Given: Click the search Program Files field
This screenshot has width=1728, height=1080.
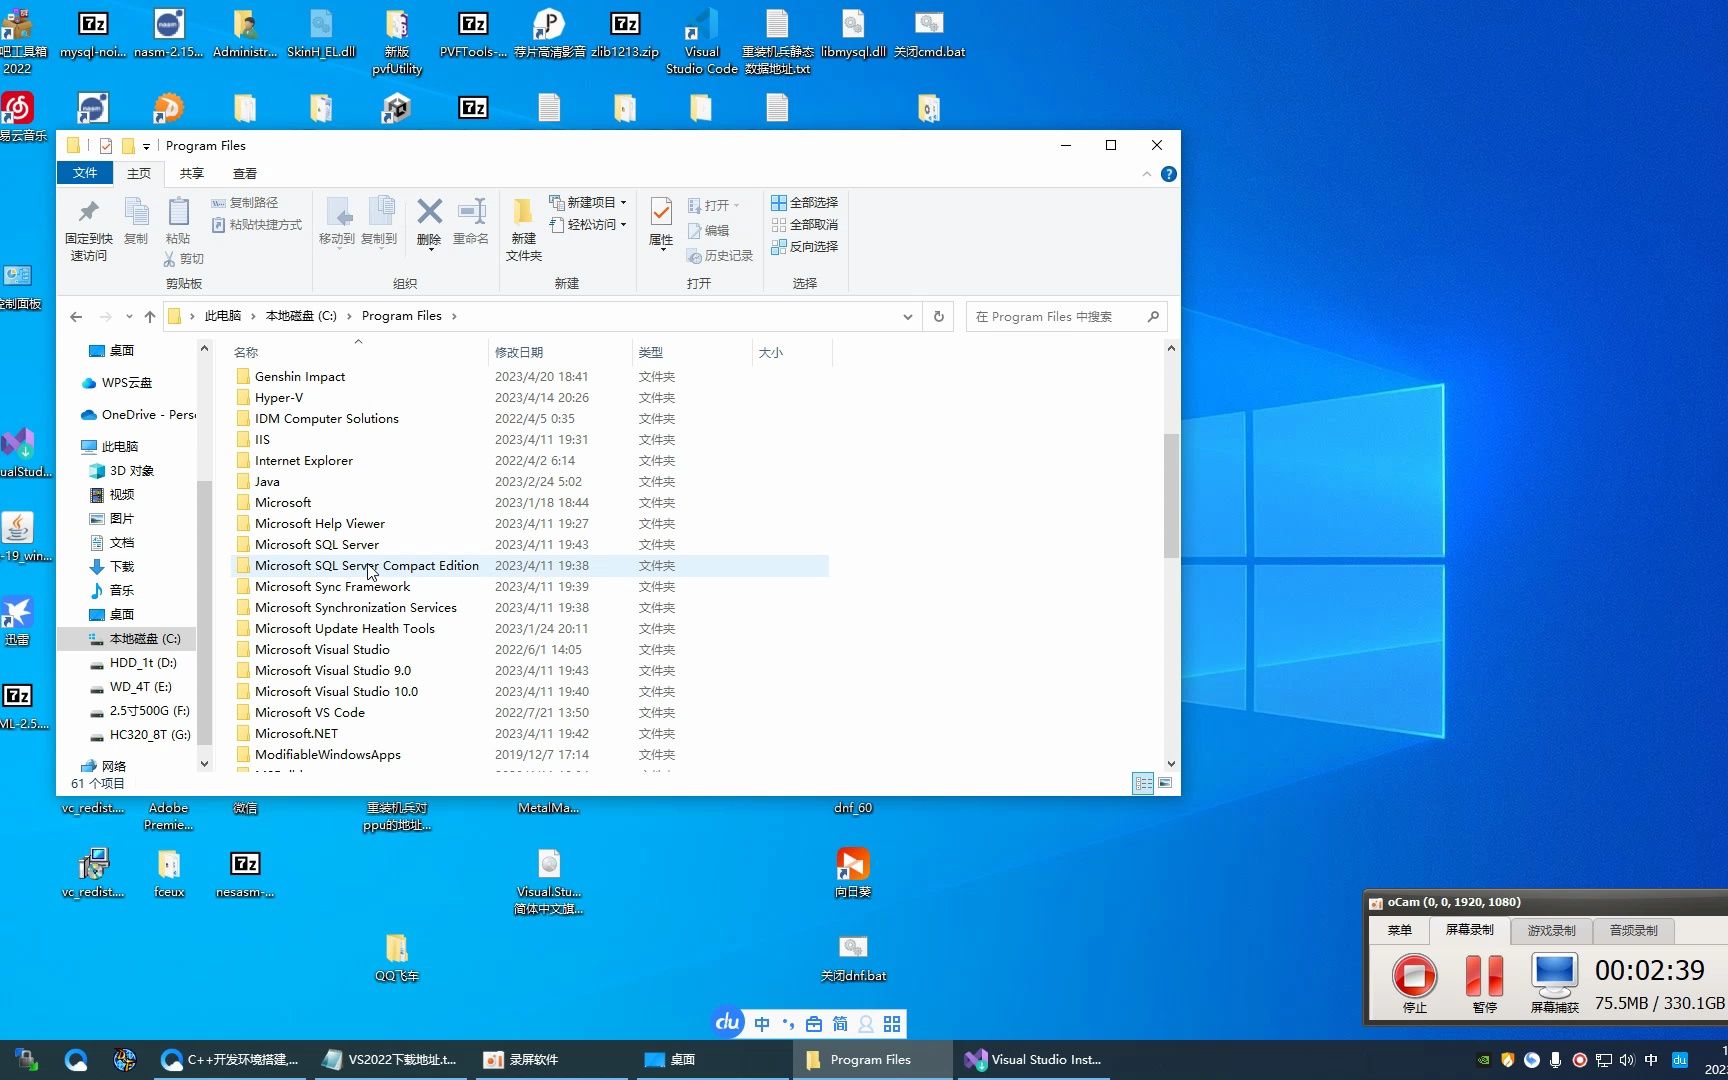Looking at the screenshot, I should (1066, 316).
